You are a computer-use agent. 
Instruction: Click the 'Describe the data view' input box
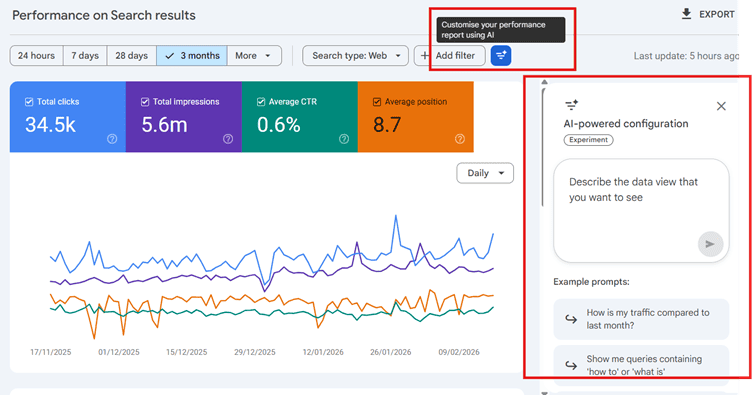click(641, 210)
